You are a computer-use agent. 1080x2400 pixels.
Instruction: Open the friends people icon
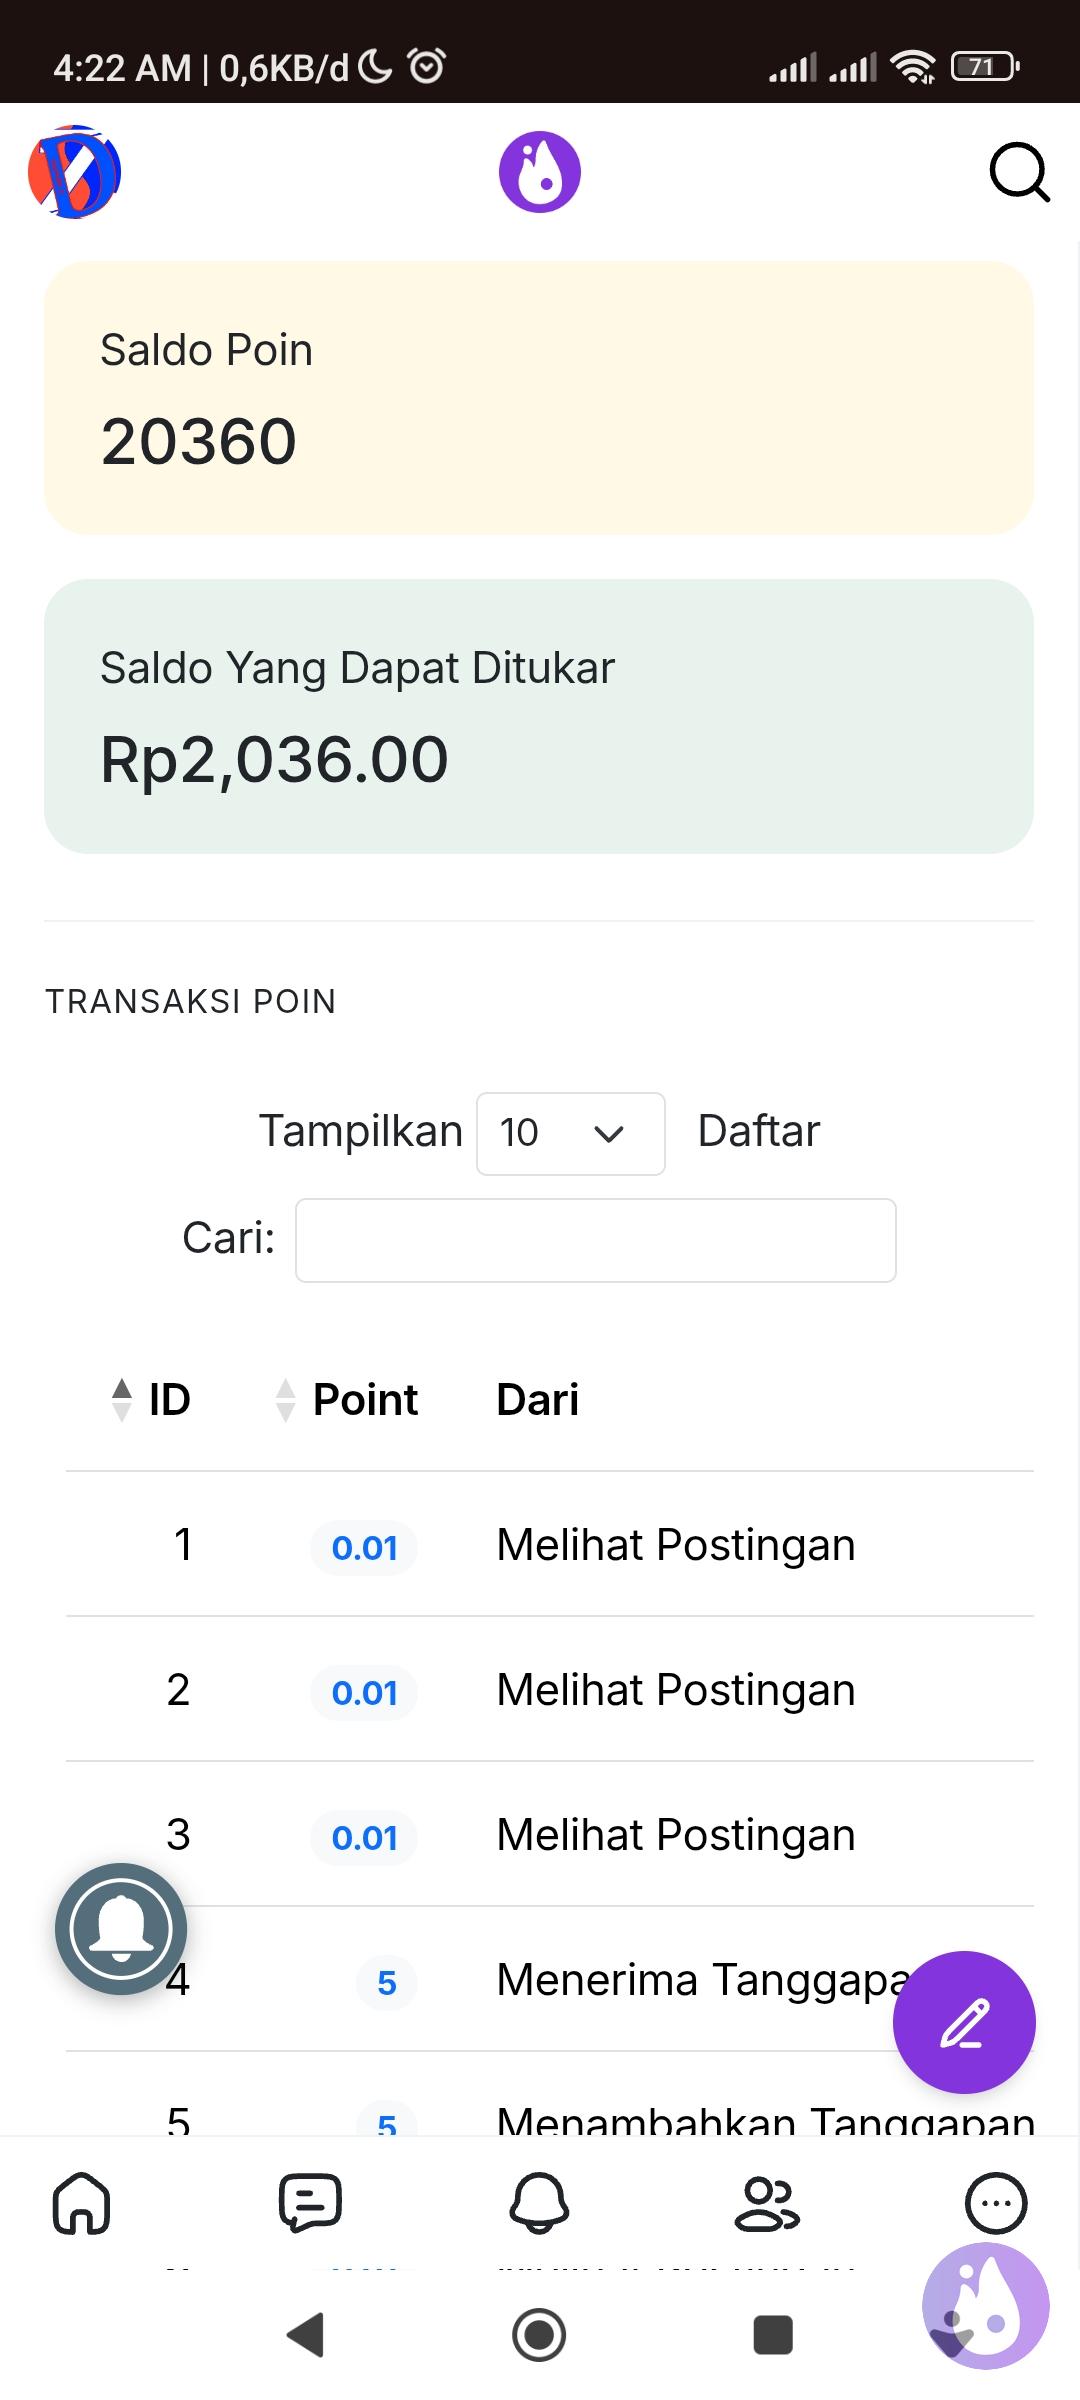(x=767, y=2203)
